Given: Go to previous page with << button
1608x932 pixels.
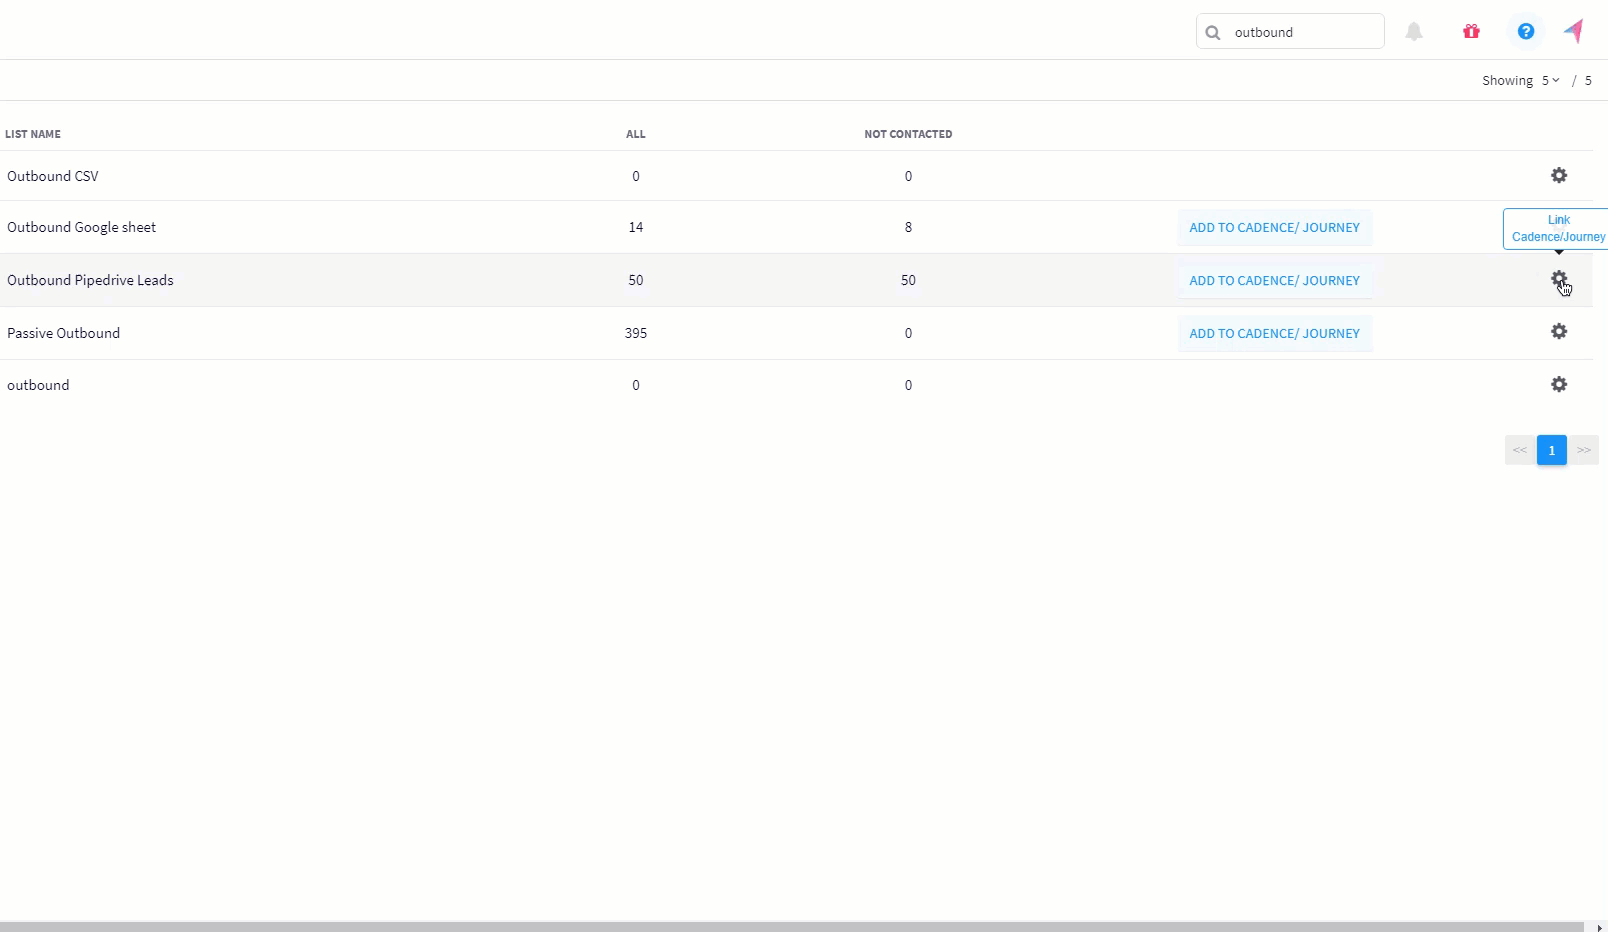Looking at the screenshot, I should tap(1520, 450).
